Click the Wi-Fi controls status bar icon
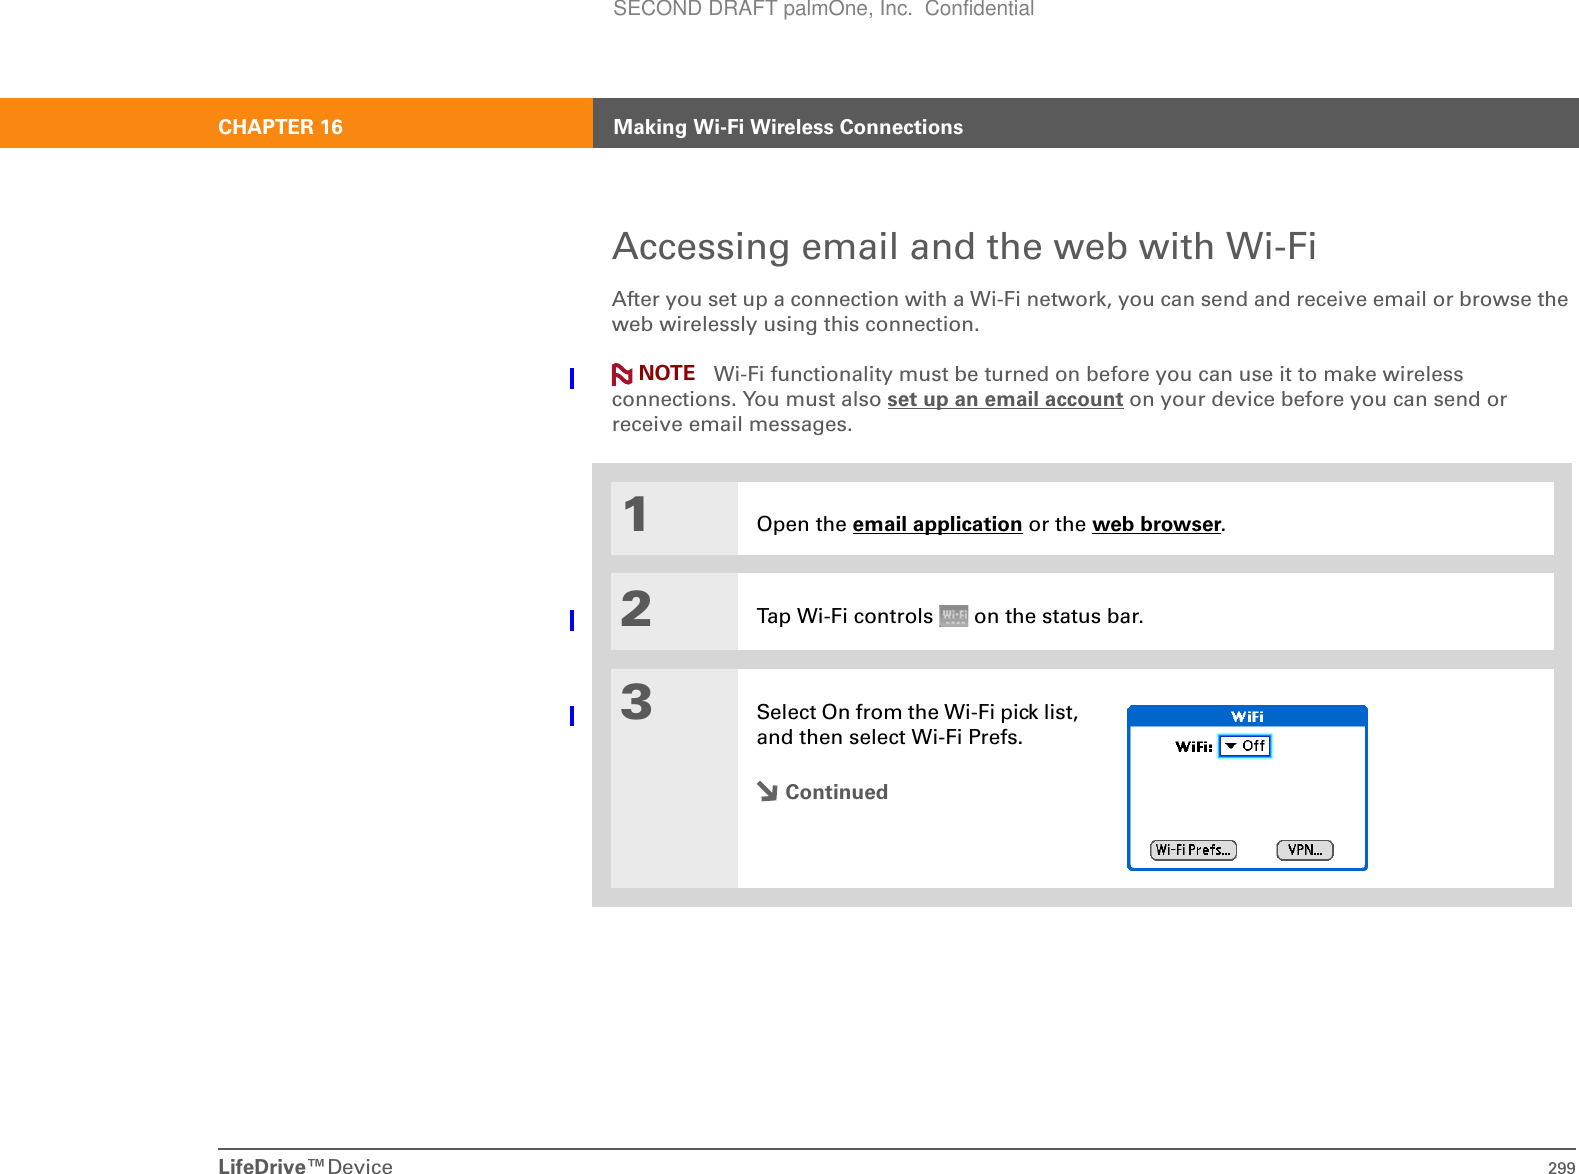Image resolution: width=1579 pixels, height=1174 pixels. (954, 616)
